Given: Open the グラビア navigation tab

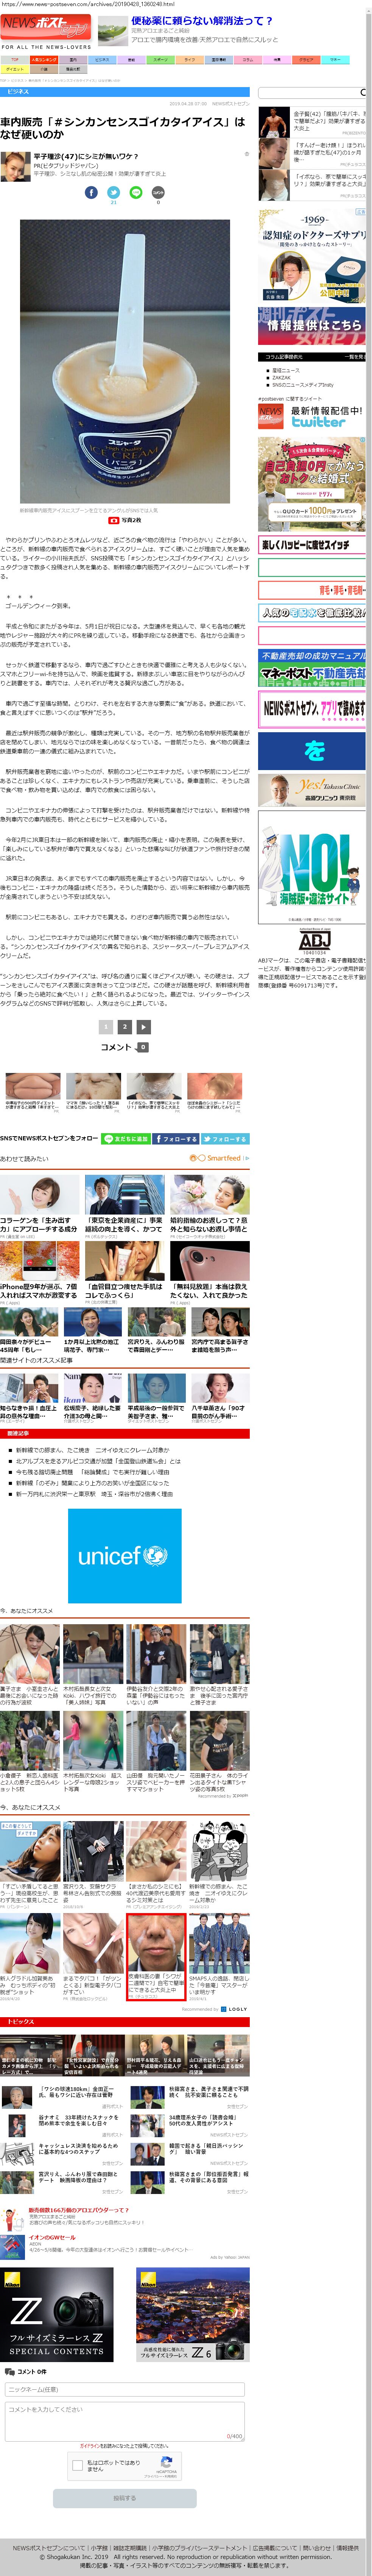Looking at the screenshot, I should point(307,59).
